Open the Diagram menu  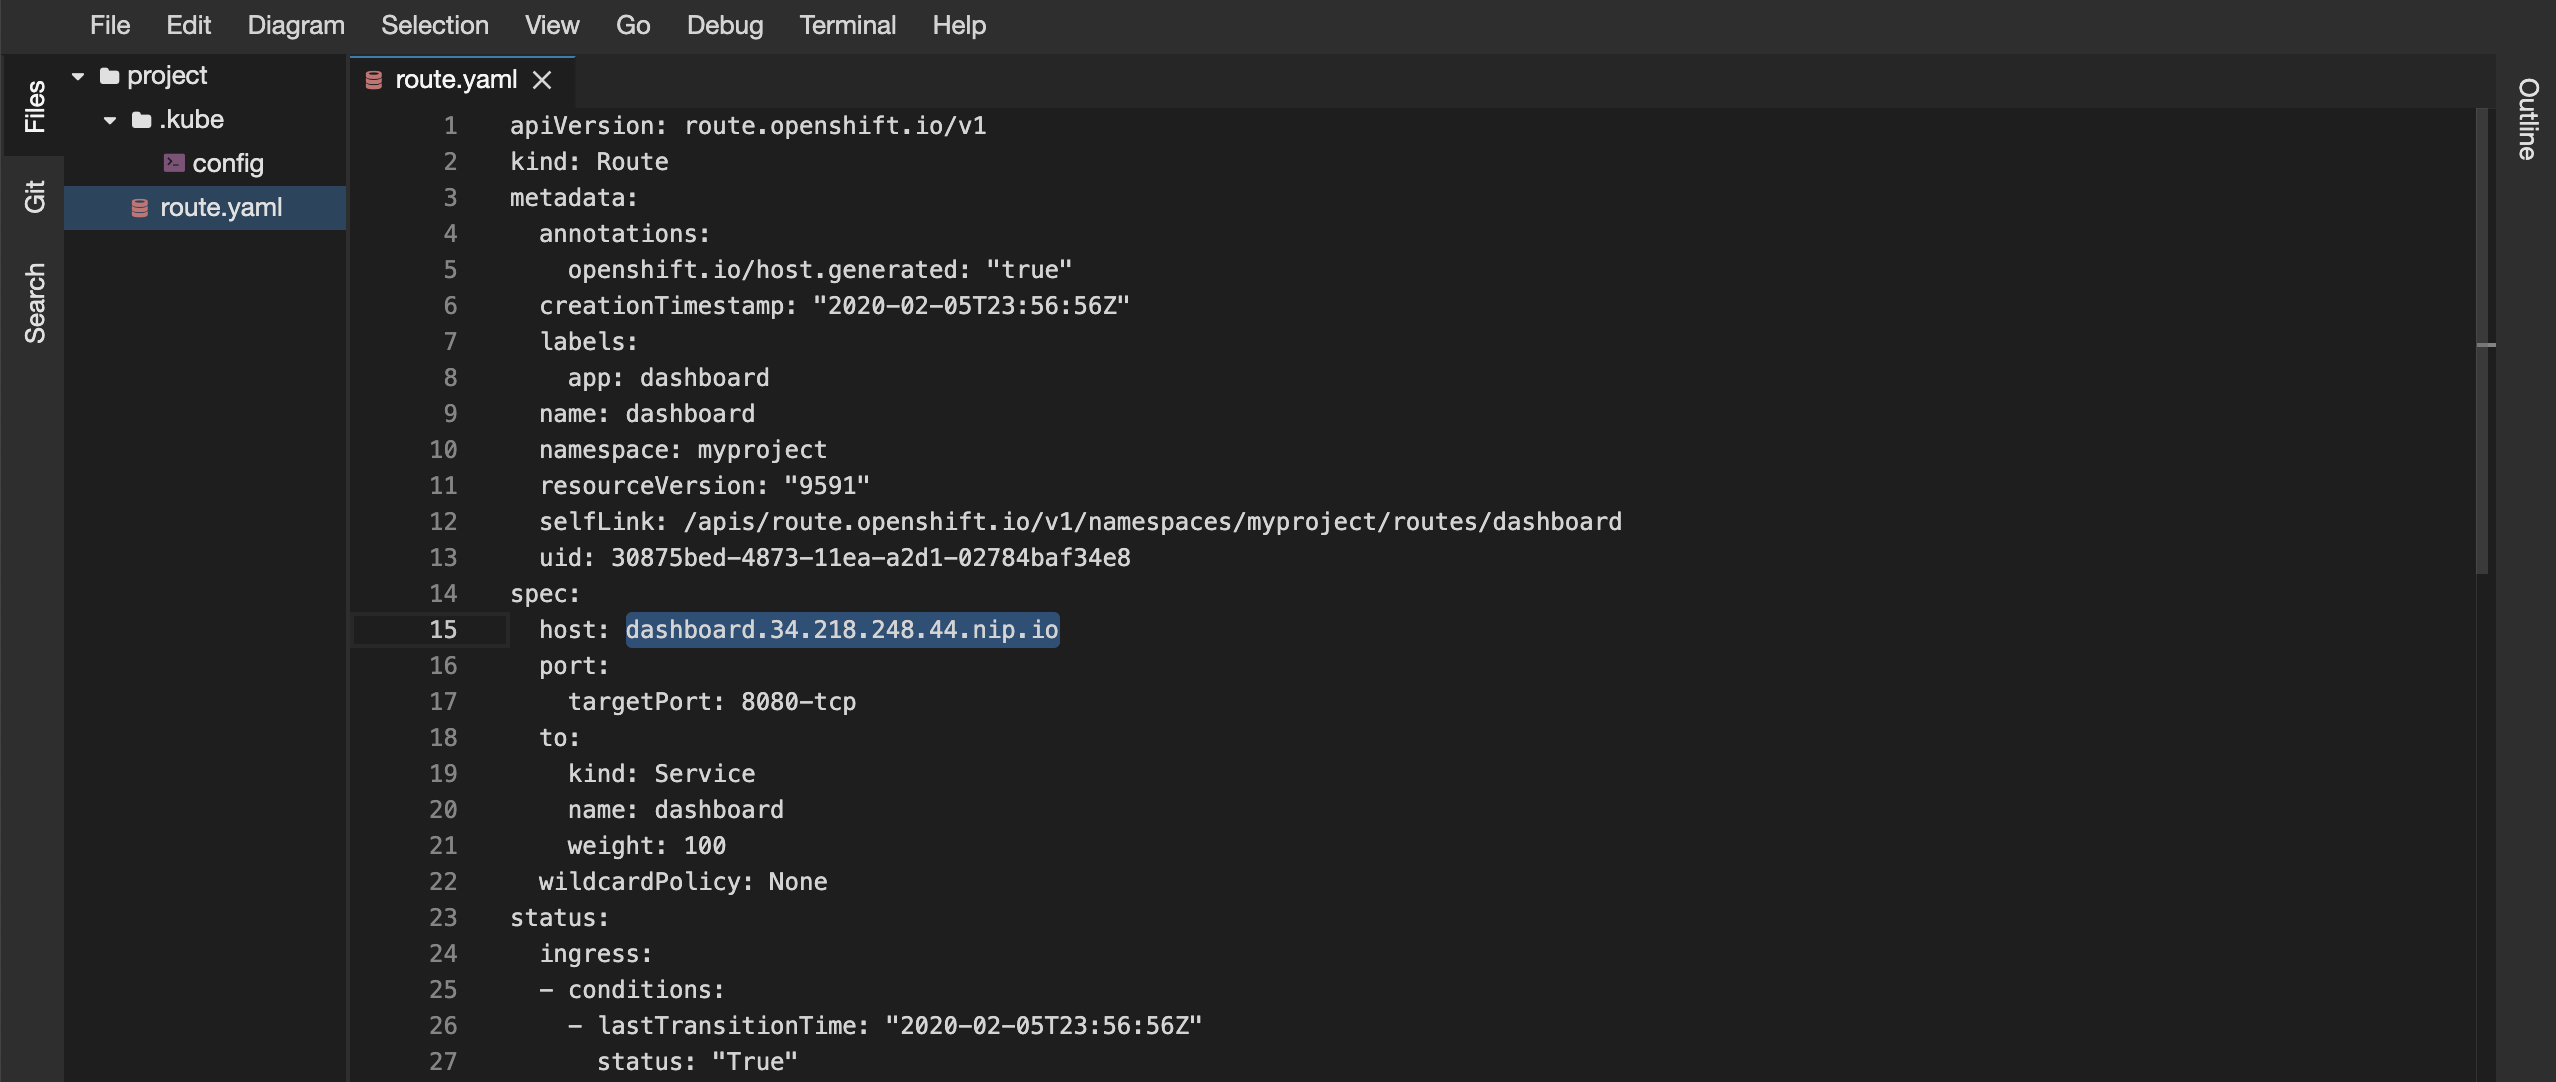pyautogui.click(x=296, y=25)
